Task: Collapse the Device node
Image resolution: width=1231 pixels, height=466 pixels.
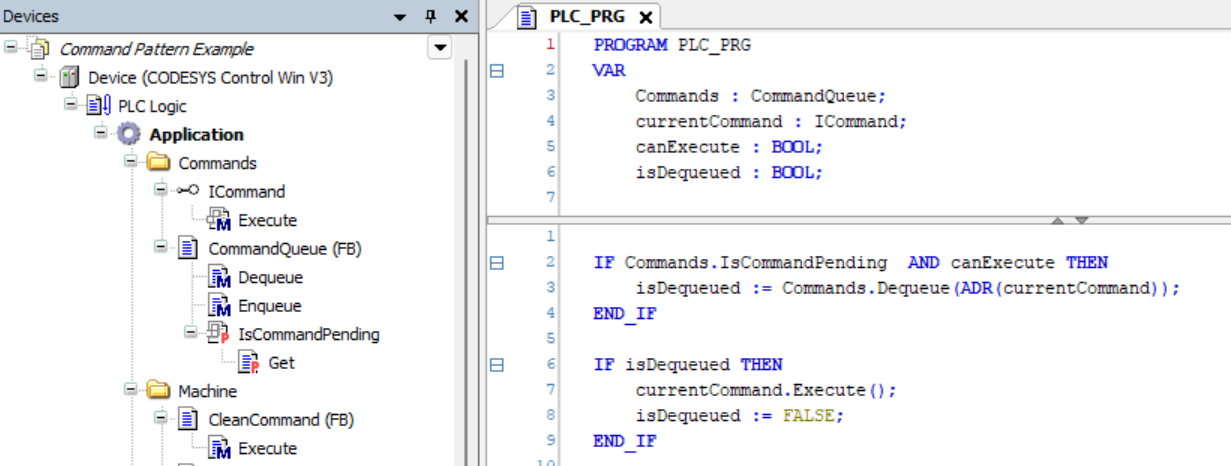Action: tap(41, 76)
